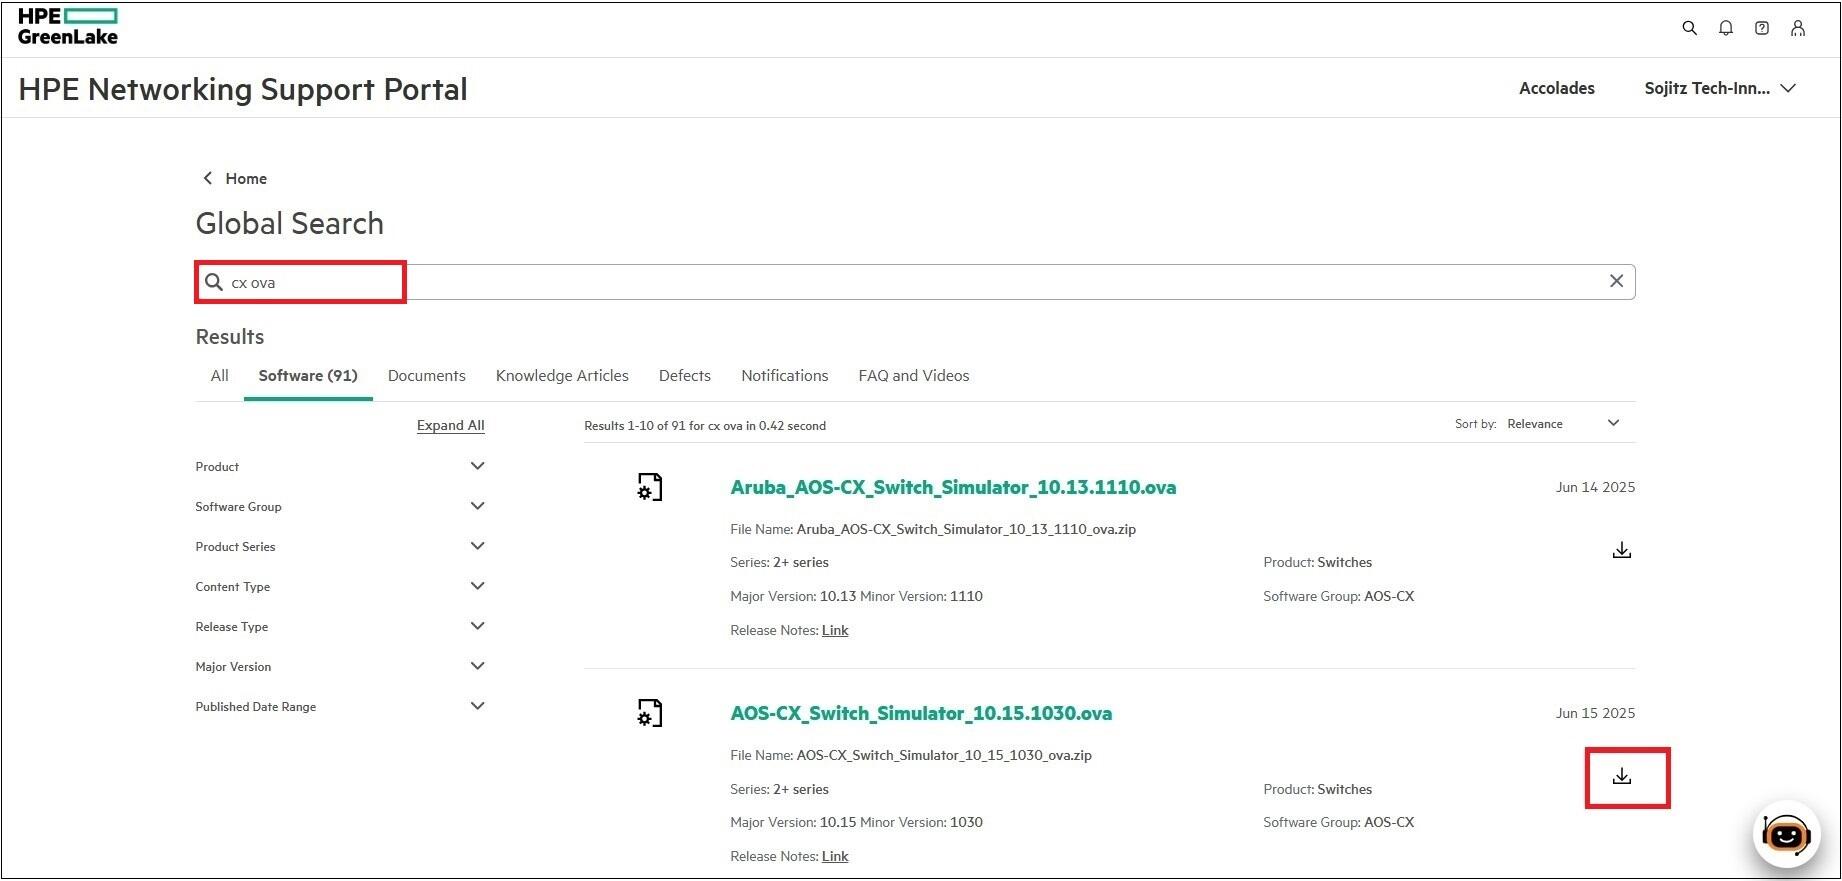This screenshot has width=1842, height=881.
Task: Switch to the Knowledge Articles tab
Action: pyautogui.click(x=562, y=376)
